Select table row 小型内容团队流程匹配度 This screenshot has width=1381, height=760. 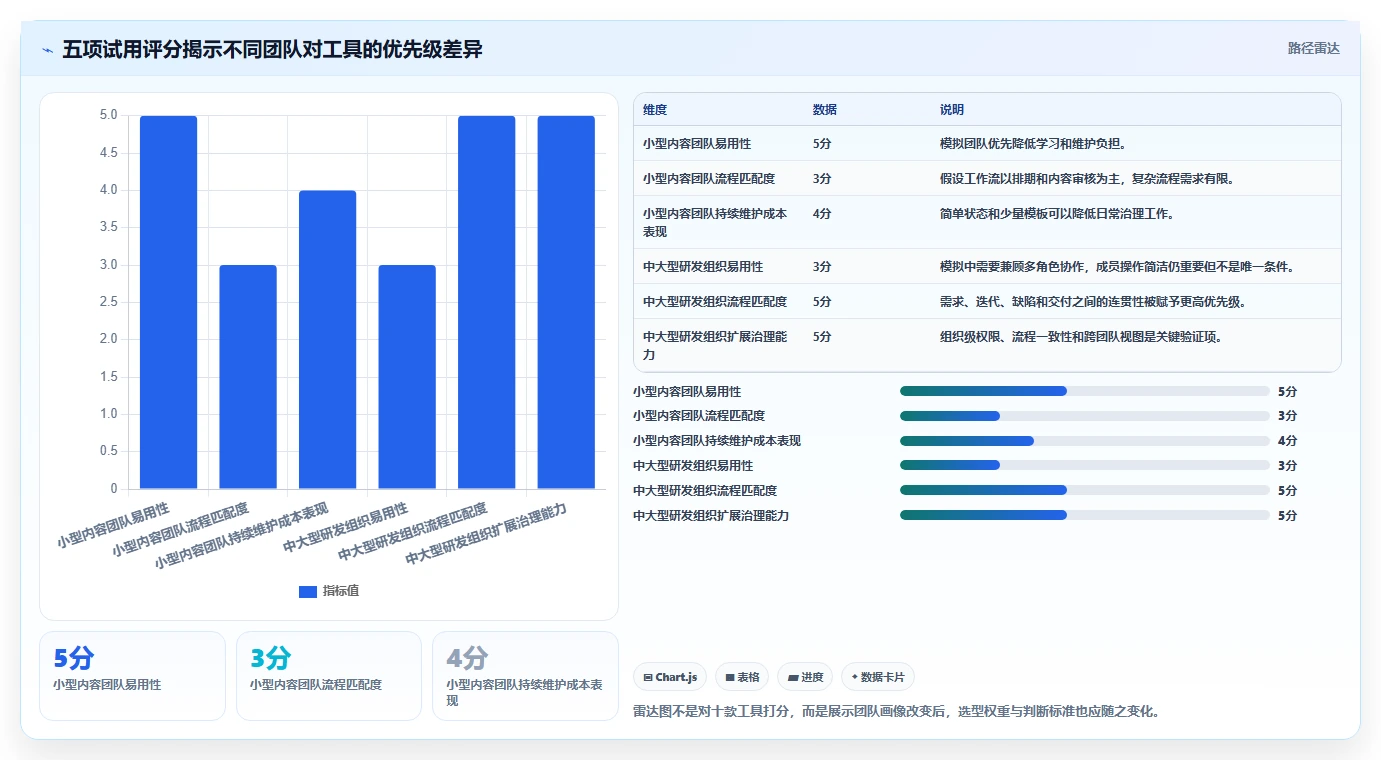pyautogui.click(x=987, y=178)
